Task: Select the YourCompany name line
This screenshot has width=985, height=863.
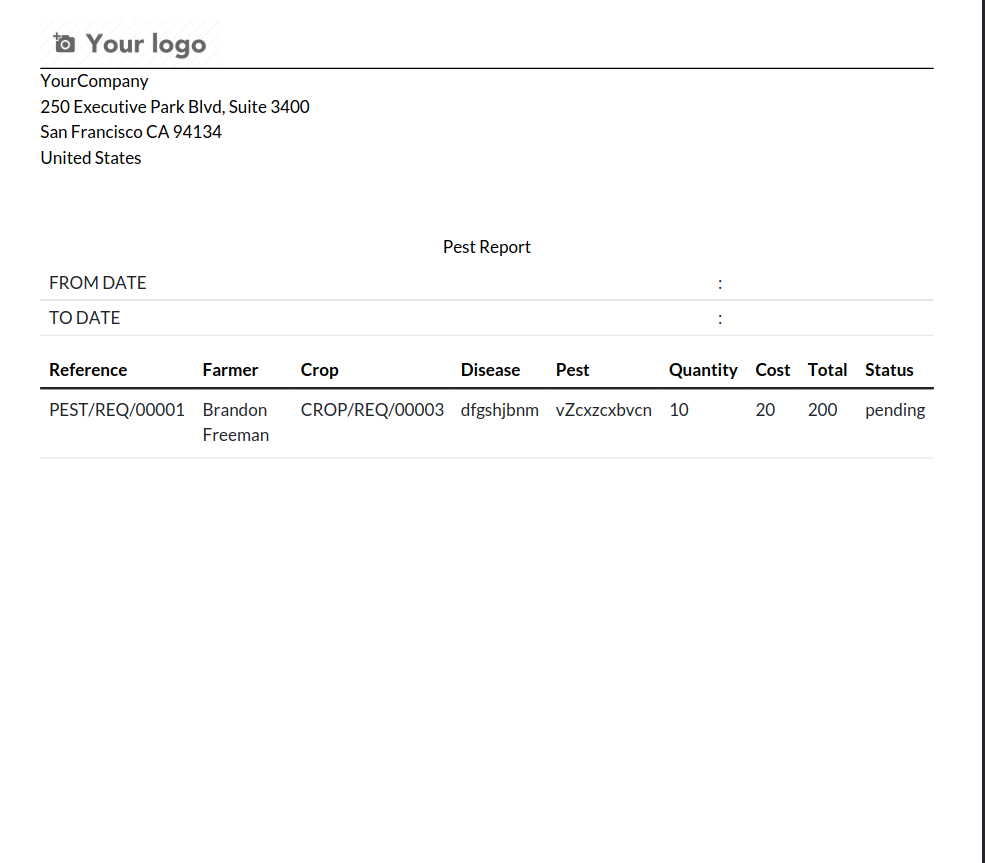Action: (x=94, y=81)
